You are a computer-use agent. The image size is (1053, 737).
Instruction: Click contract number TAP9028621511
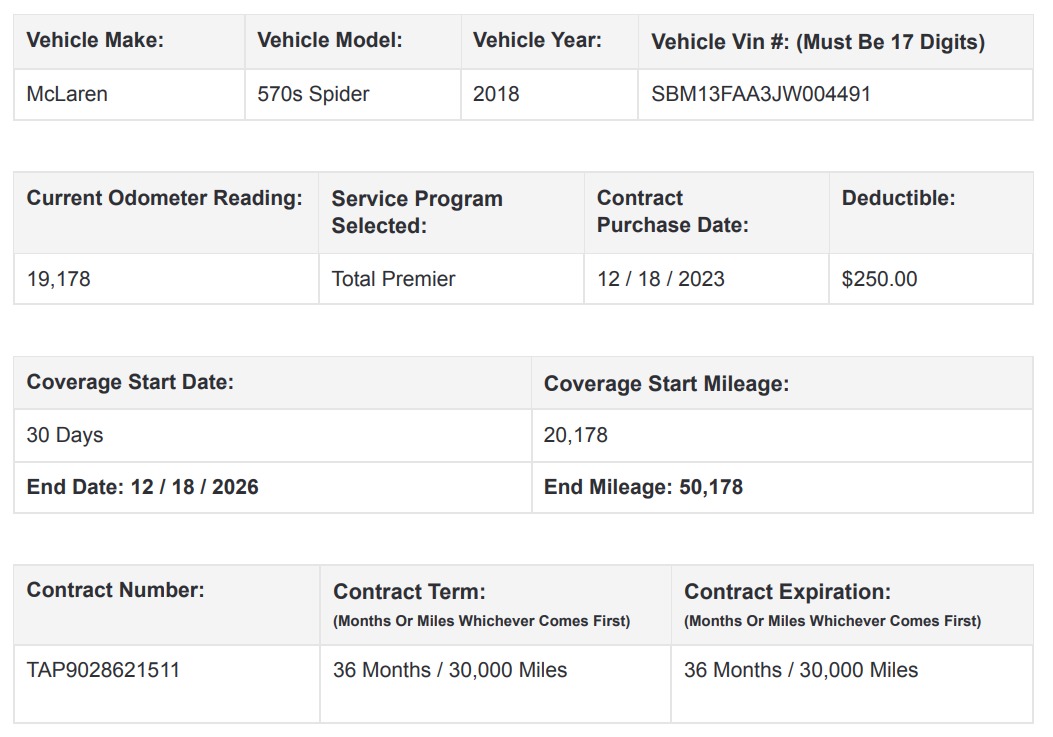103,670
